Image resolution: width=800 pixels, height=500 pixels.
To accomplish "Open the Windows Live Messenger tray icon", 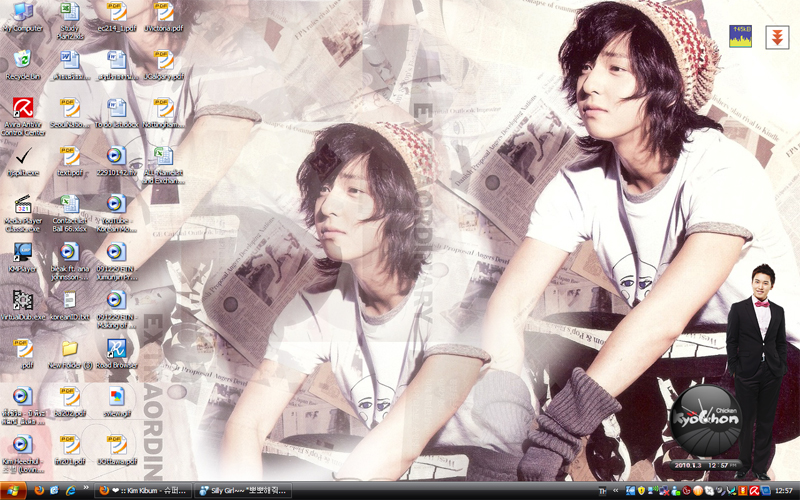I will pyautogui.click(x=676, y=491).
